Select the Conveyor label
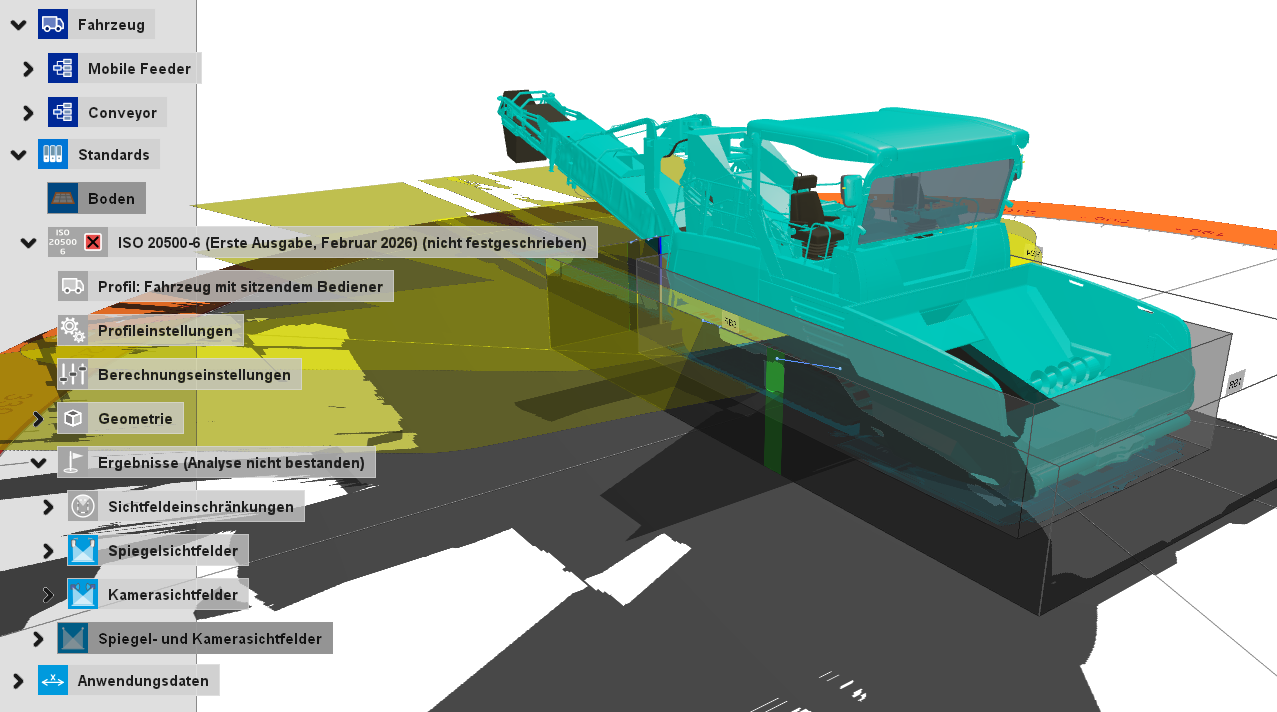This screenshot has height=712, width=1277. click(x=122, y=112)
